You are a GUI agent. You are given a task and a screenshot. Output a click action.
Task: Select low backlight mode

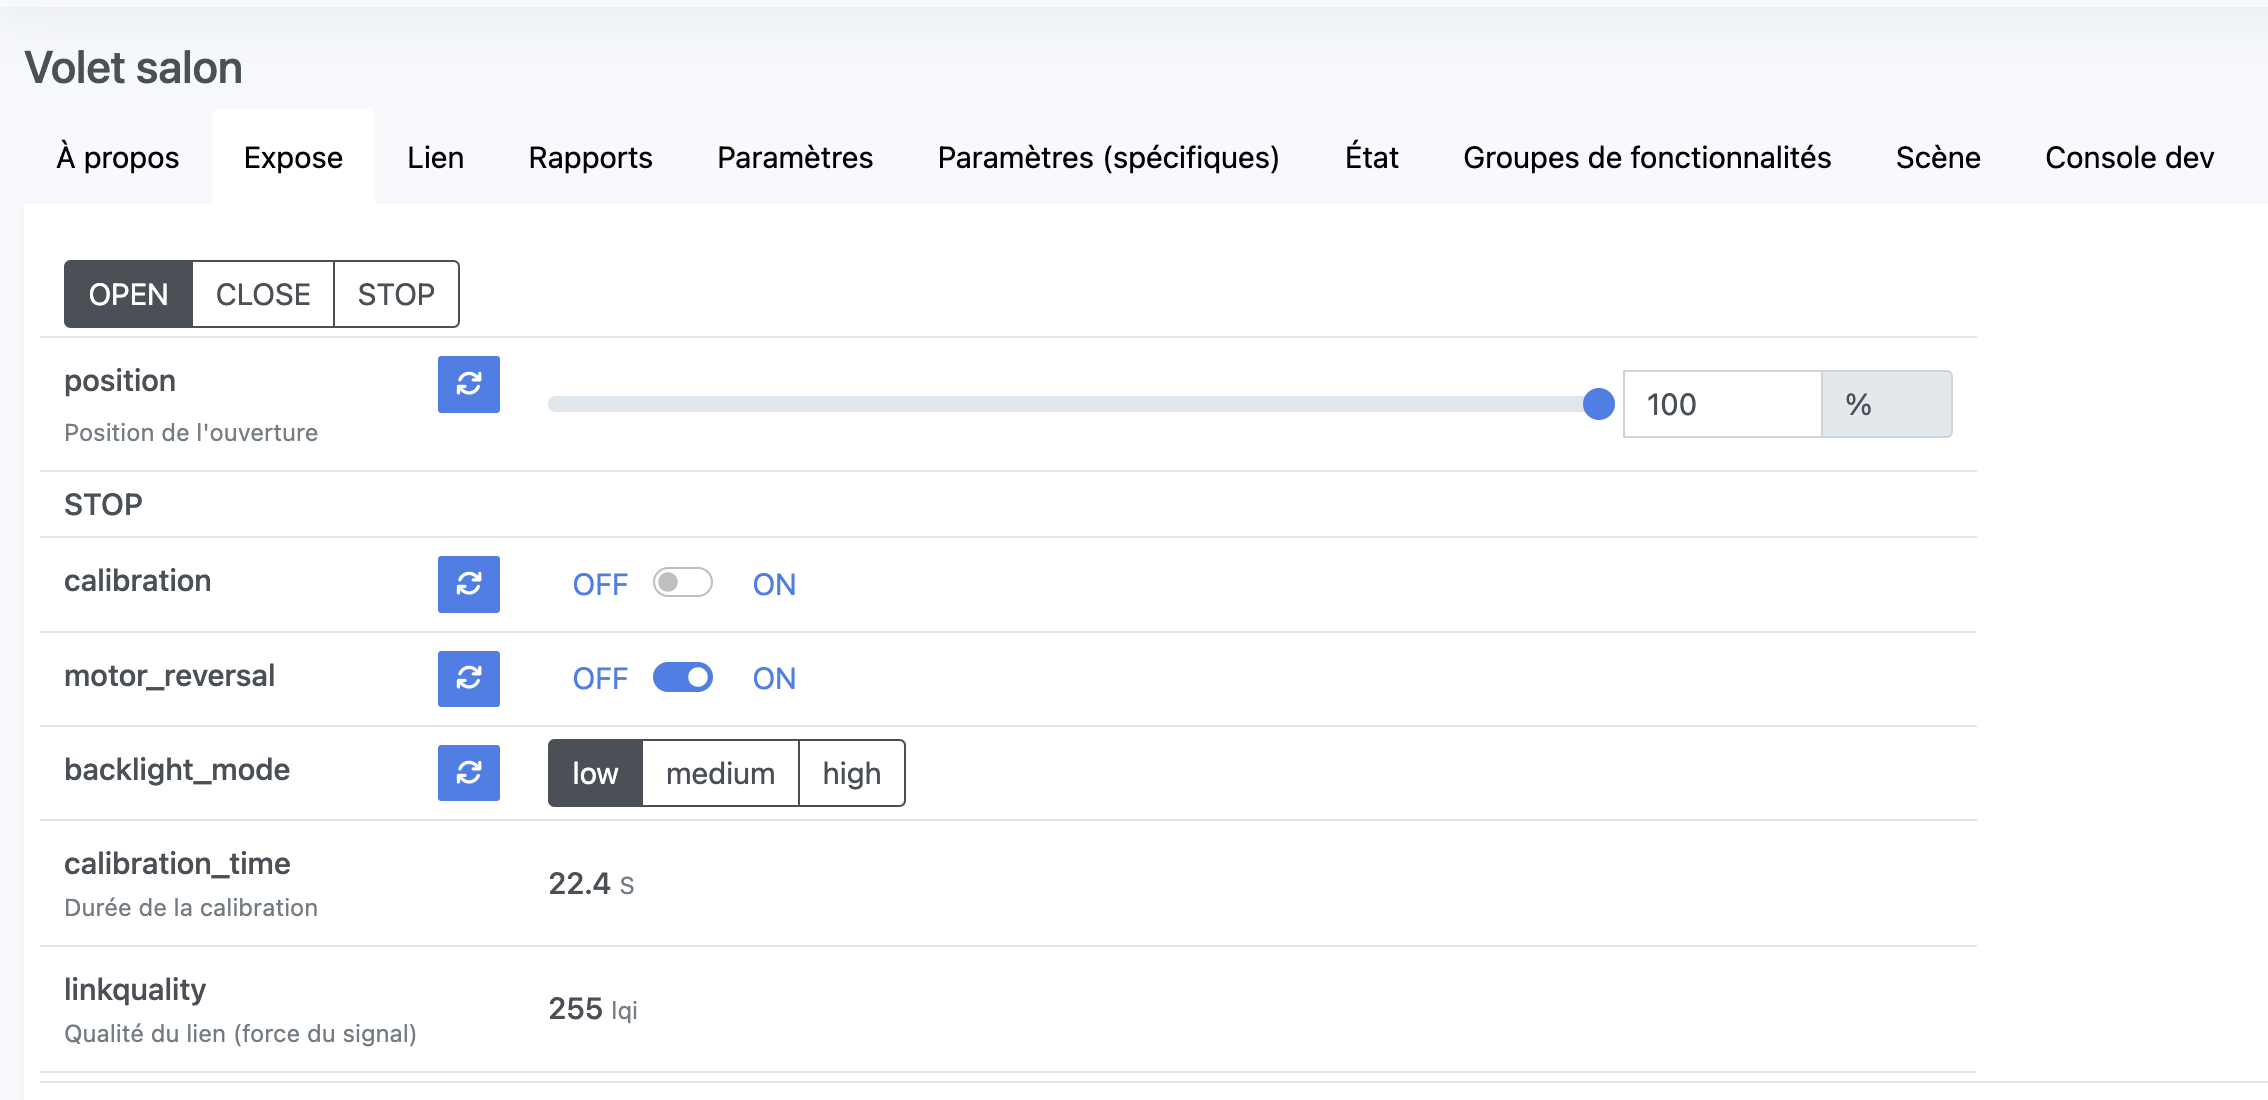pyautogui.click(x=595, y=773)
